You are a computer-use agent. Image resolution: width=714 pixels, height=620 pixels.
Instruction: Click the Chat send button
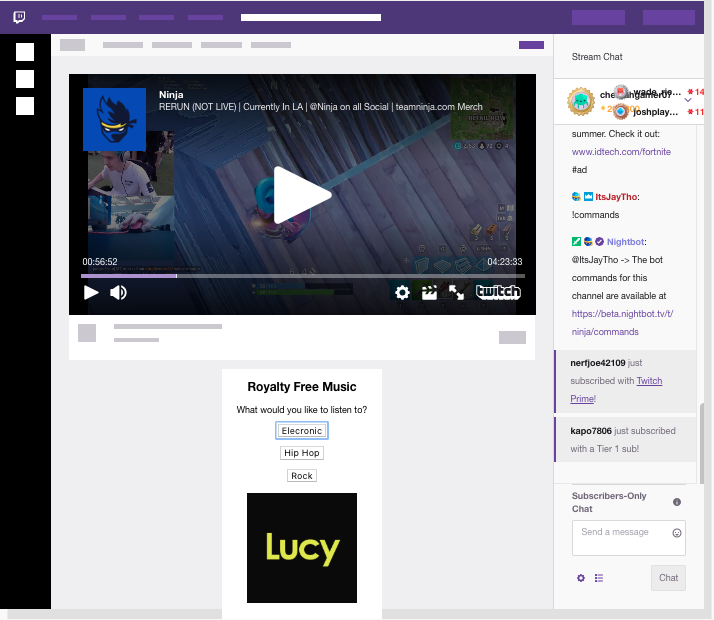point(668,578)
